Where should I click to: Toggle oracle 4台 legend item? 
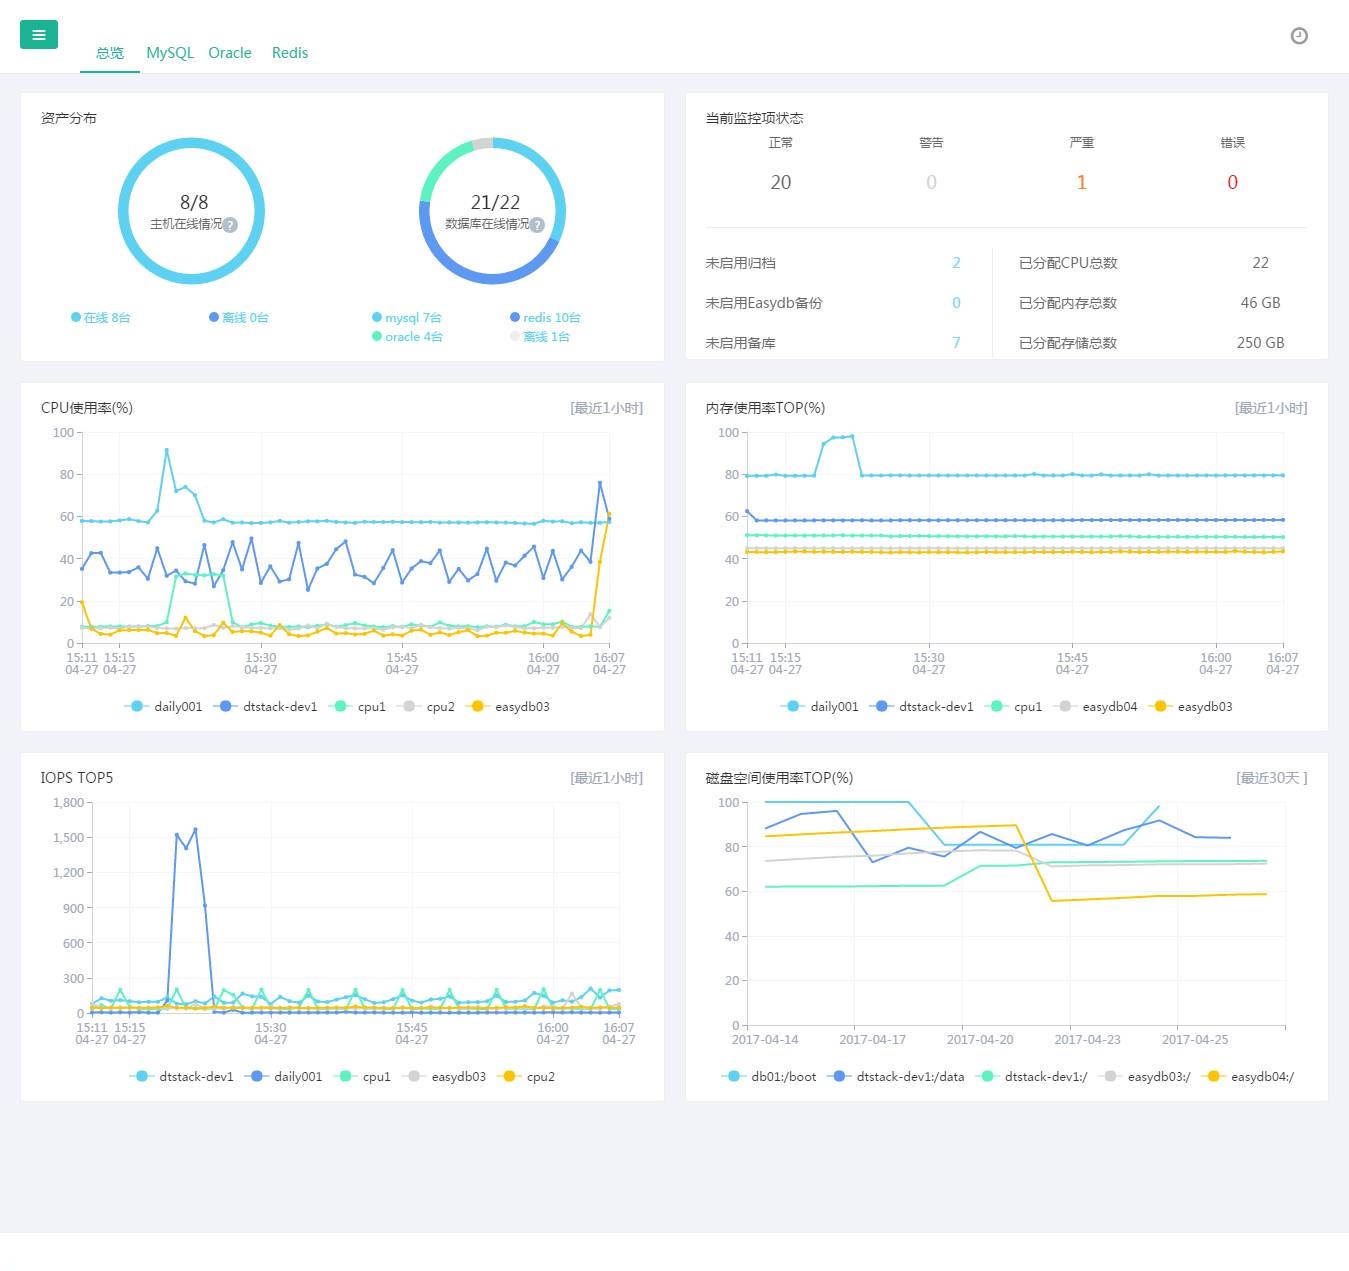[x=407, y=337]
